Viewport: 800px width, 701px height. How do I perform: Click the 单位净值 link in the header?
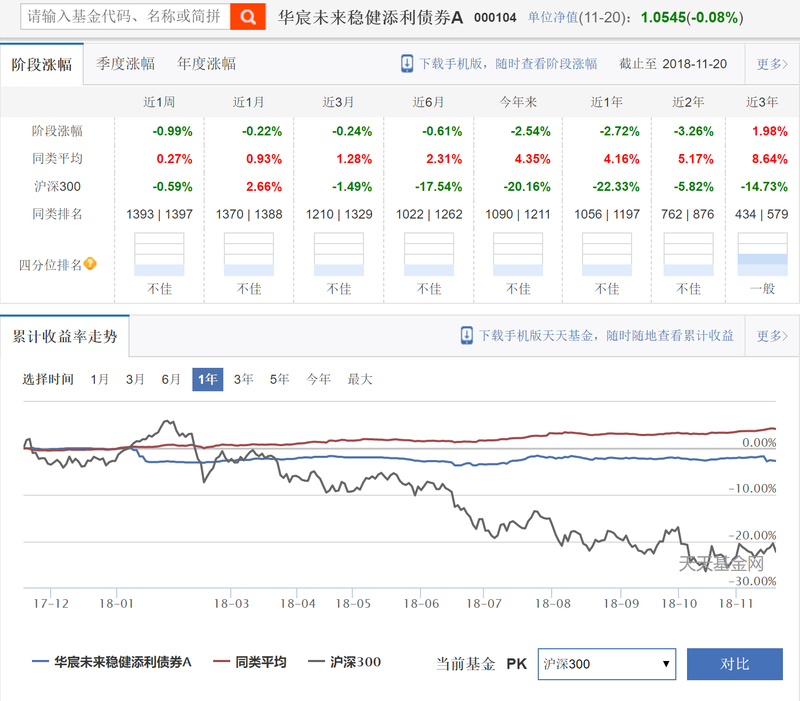(553, 17)
